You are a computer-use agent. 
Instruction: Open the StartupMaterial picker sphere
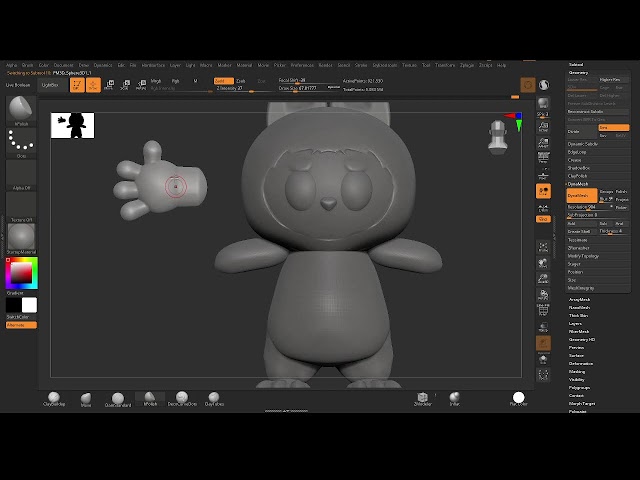(21, 237)
